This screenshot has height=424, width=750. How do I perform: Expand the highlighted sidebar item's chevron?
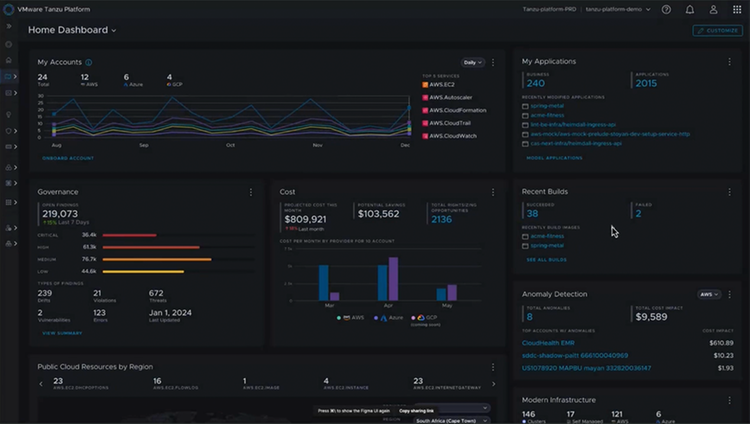[x=15, y=77]
